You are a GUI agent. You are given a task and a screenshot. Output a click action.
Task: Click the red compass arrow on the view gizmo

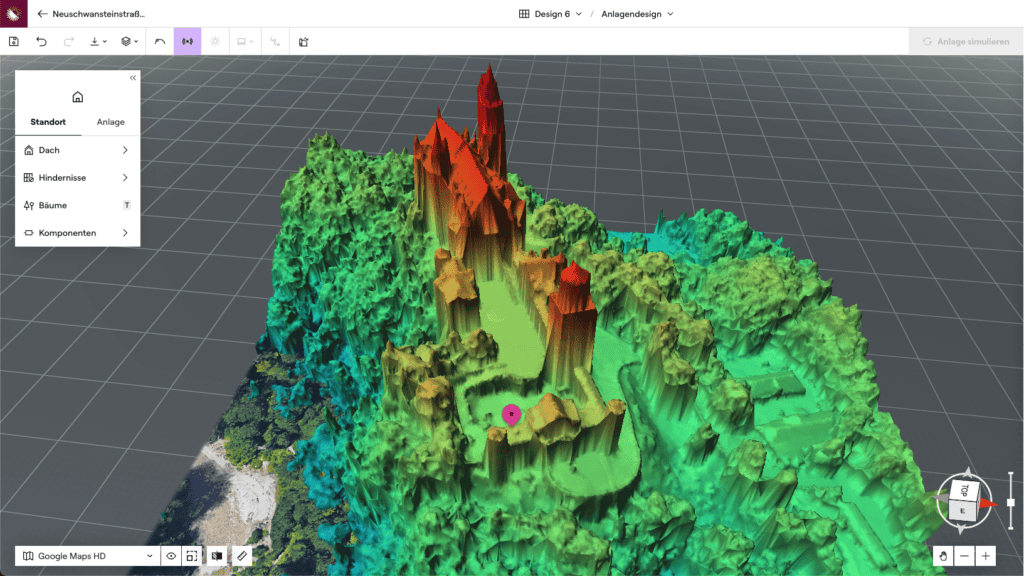click(x=987, y=503)
